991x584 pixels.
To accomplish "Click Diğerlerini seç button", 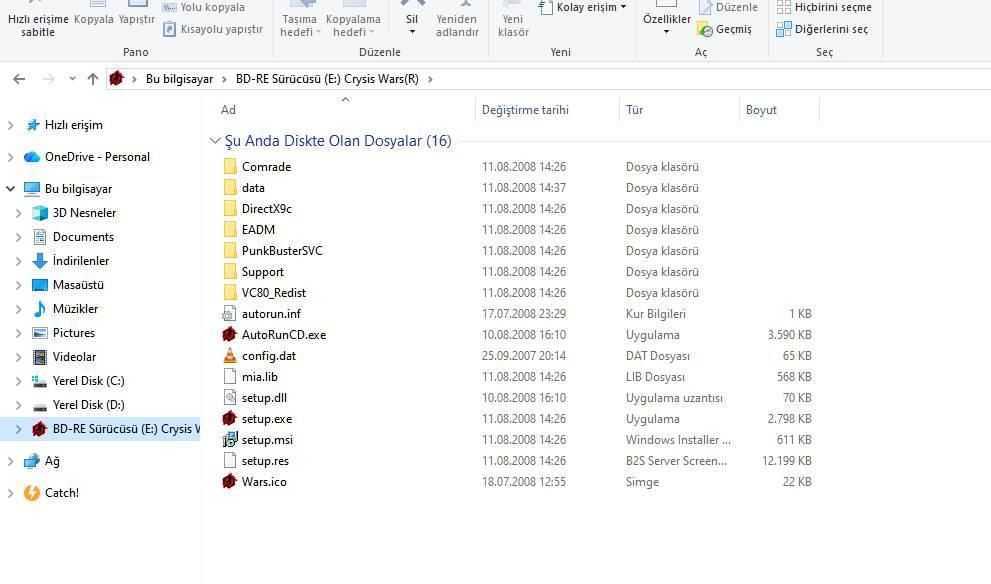I will click(822, 29).
